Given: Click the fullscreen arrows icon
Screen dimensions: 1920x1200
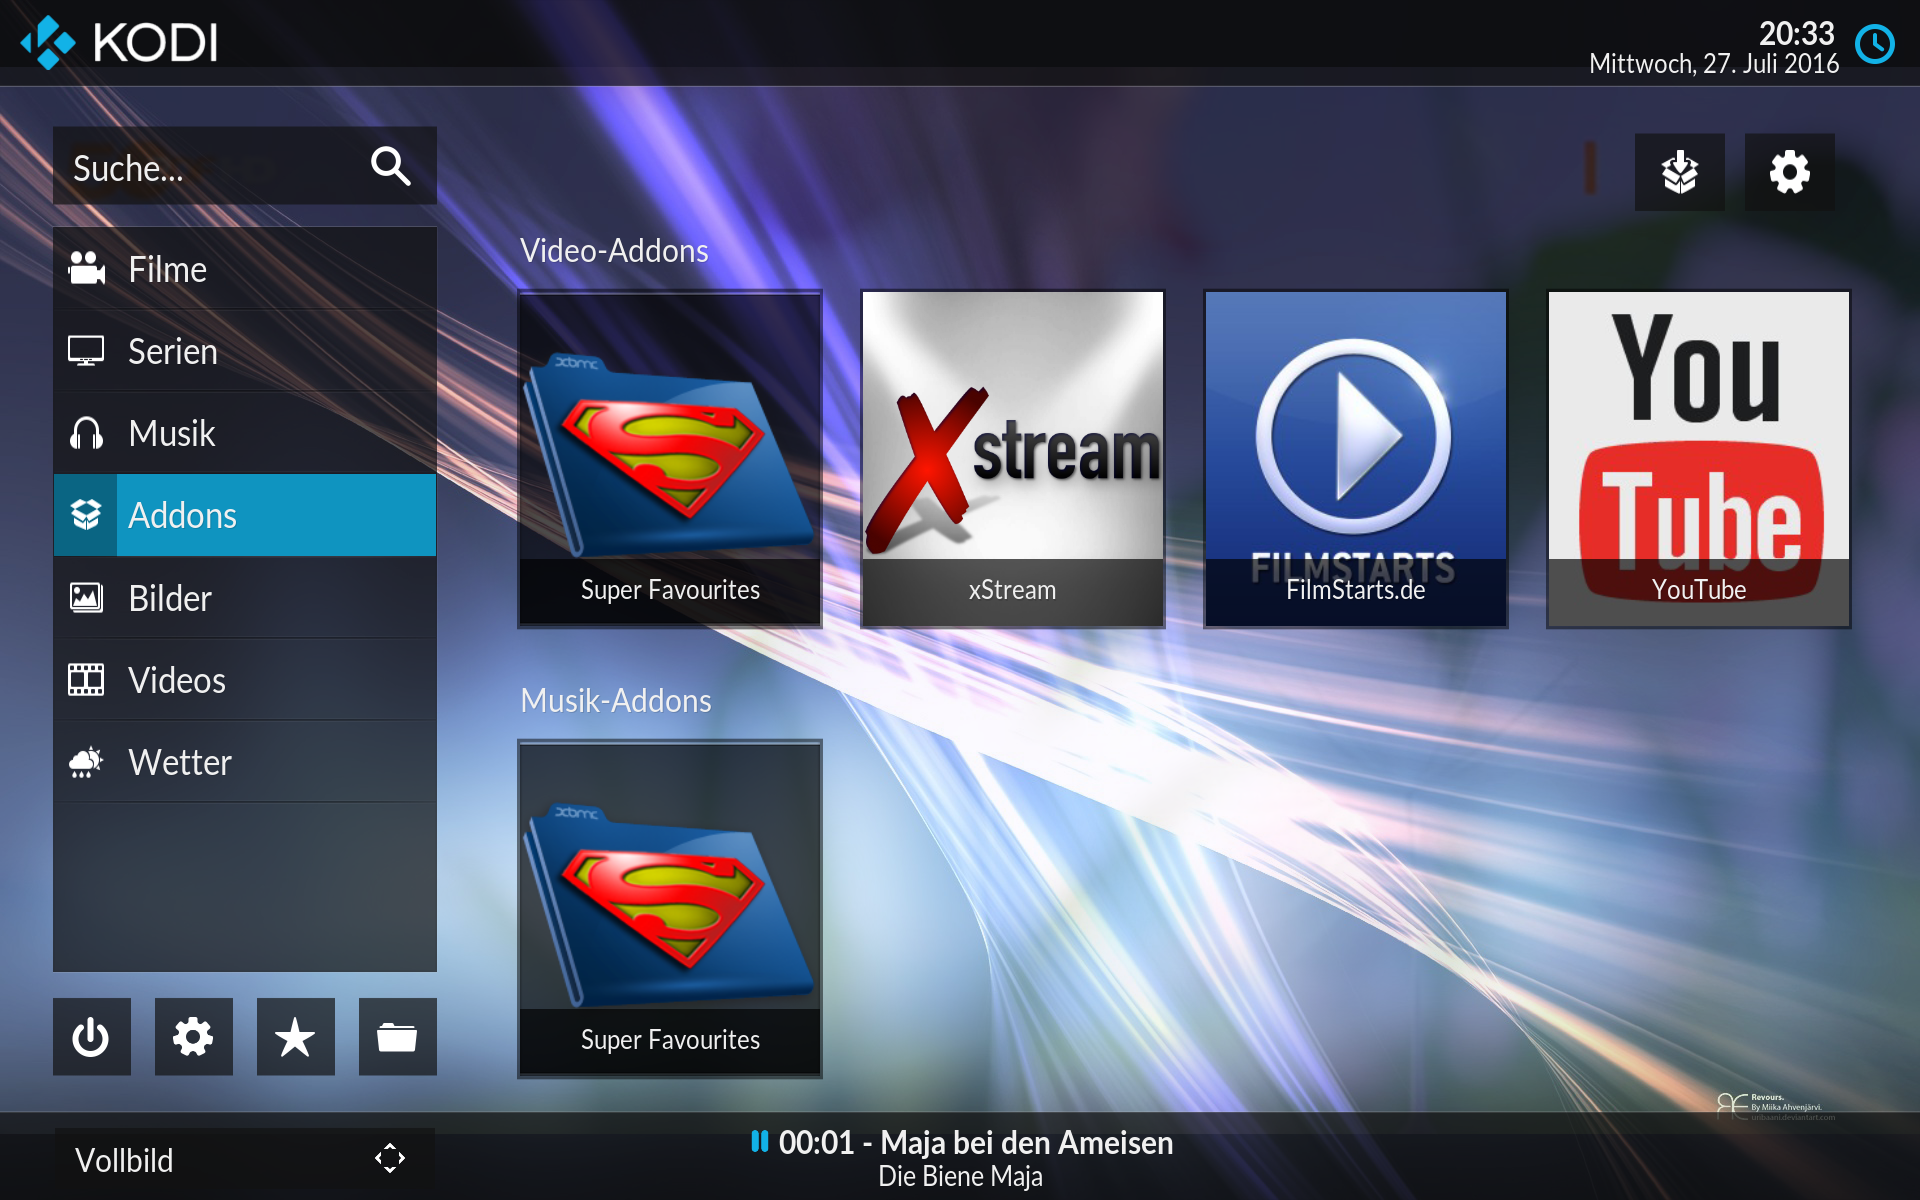Looking at the screenshot, I should 390,1158.
